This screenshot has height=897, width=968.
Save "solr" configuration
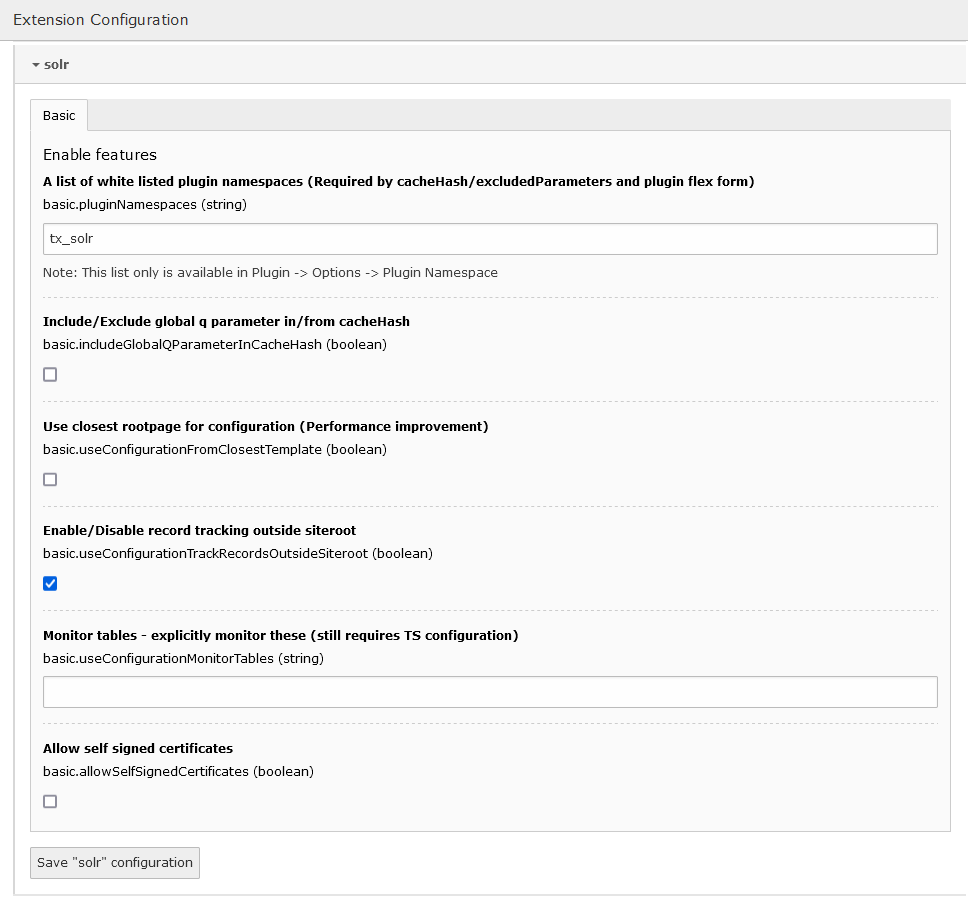click(x=115, y=863)
